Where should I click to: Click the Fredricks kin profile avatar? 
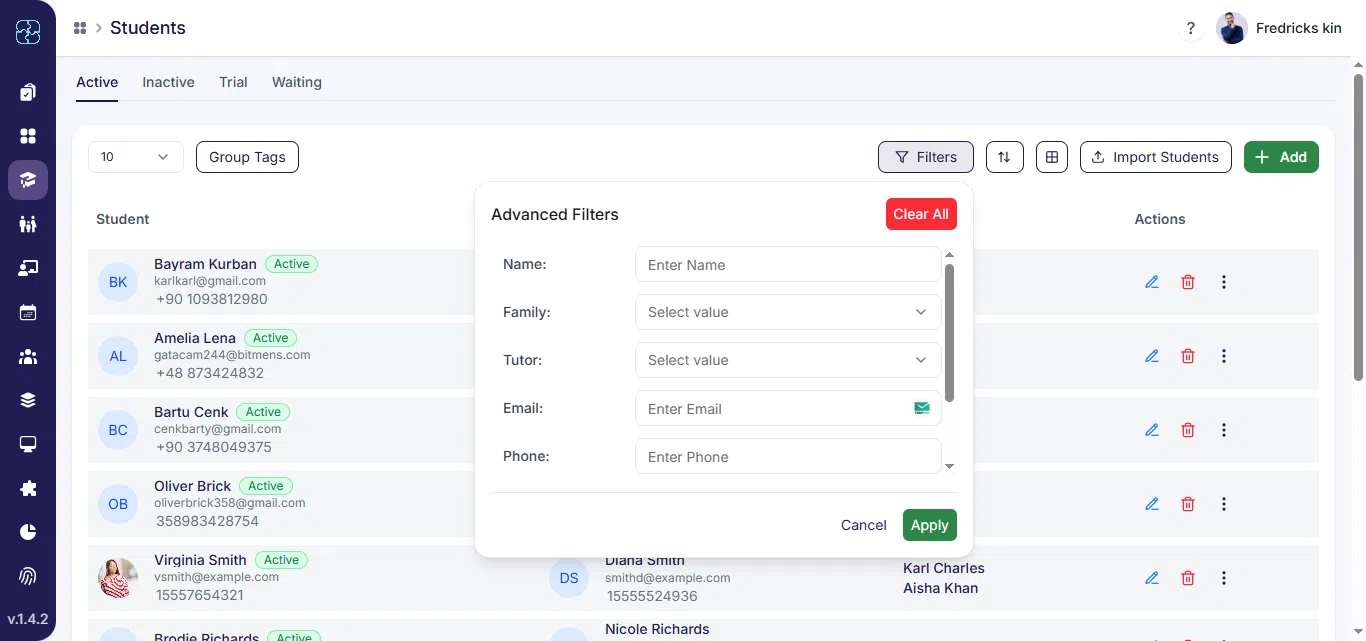pos(1231,28)
